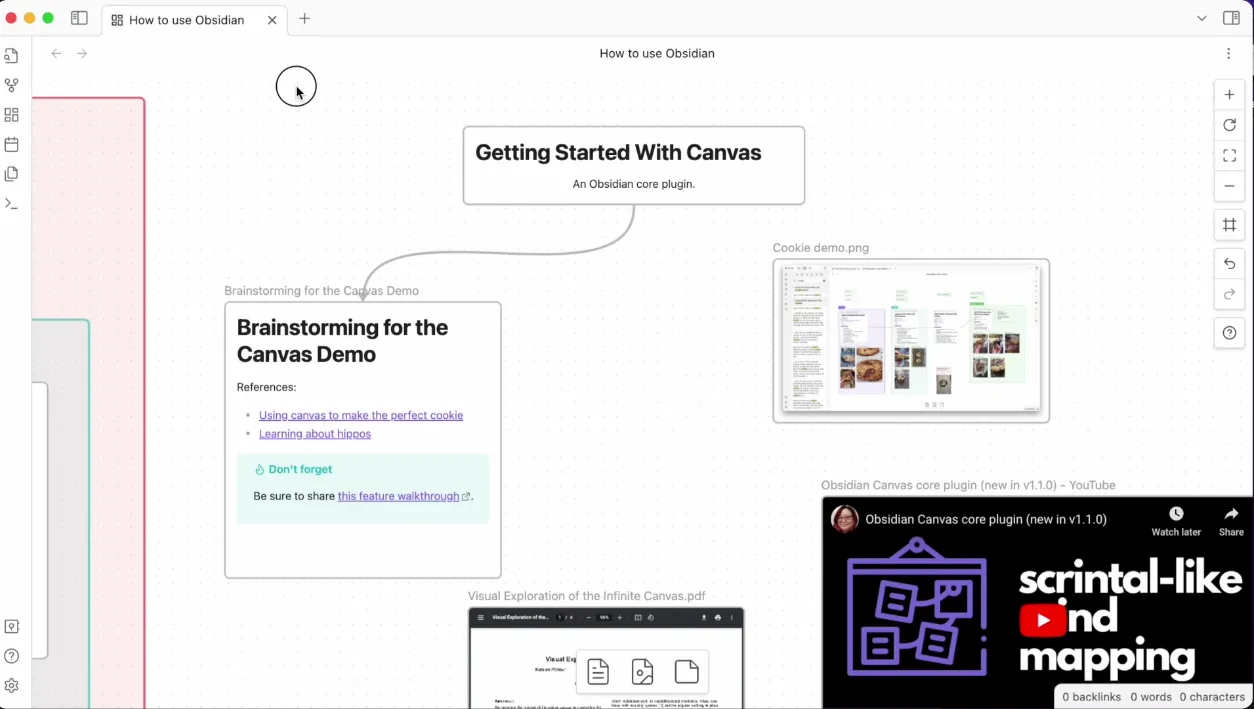Reset canvas zoom
The width and height of the screenshot is (1254, 709).
(1229, 125)
